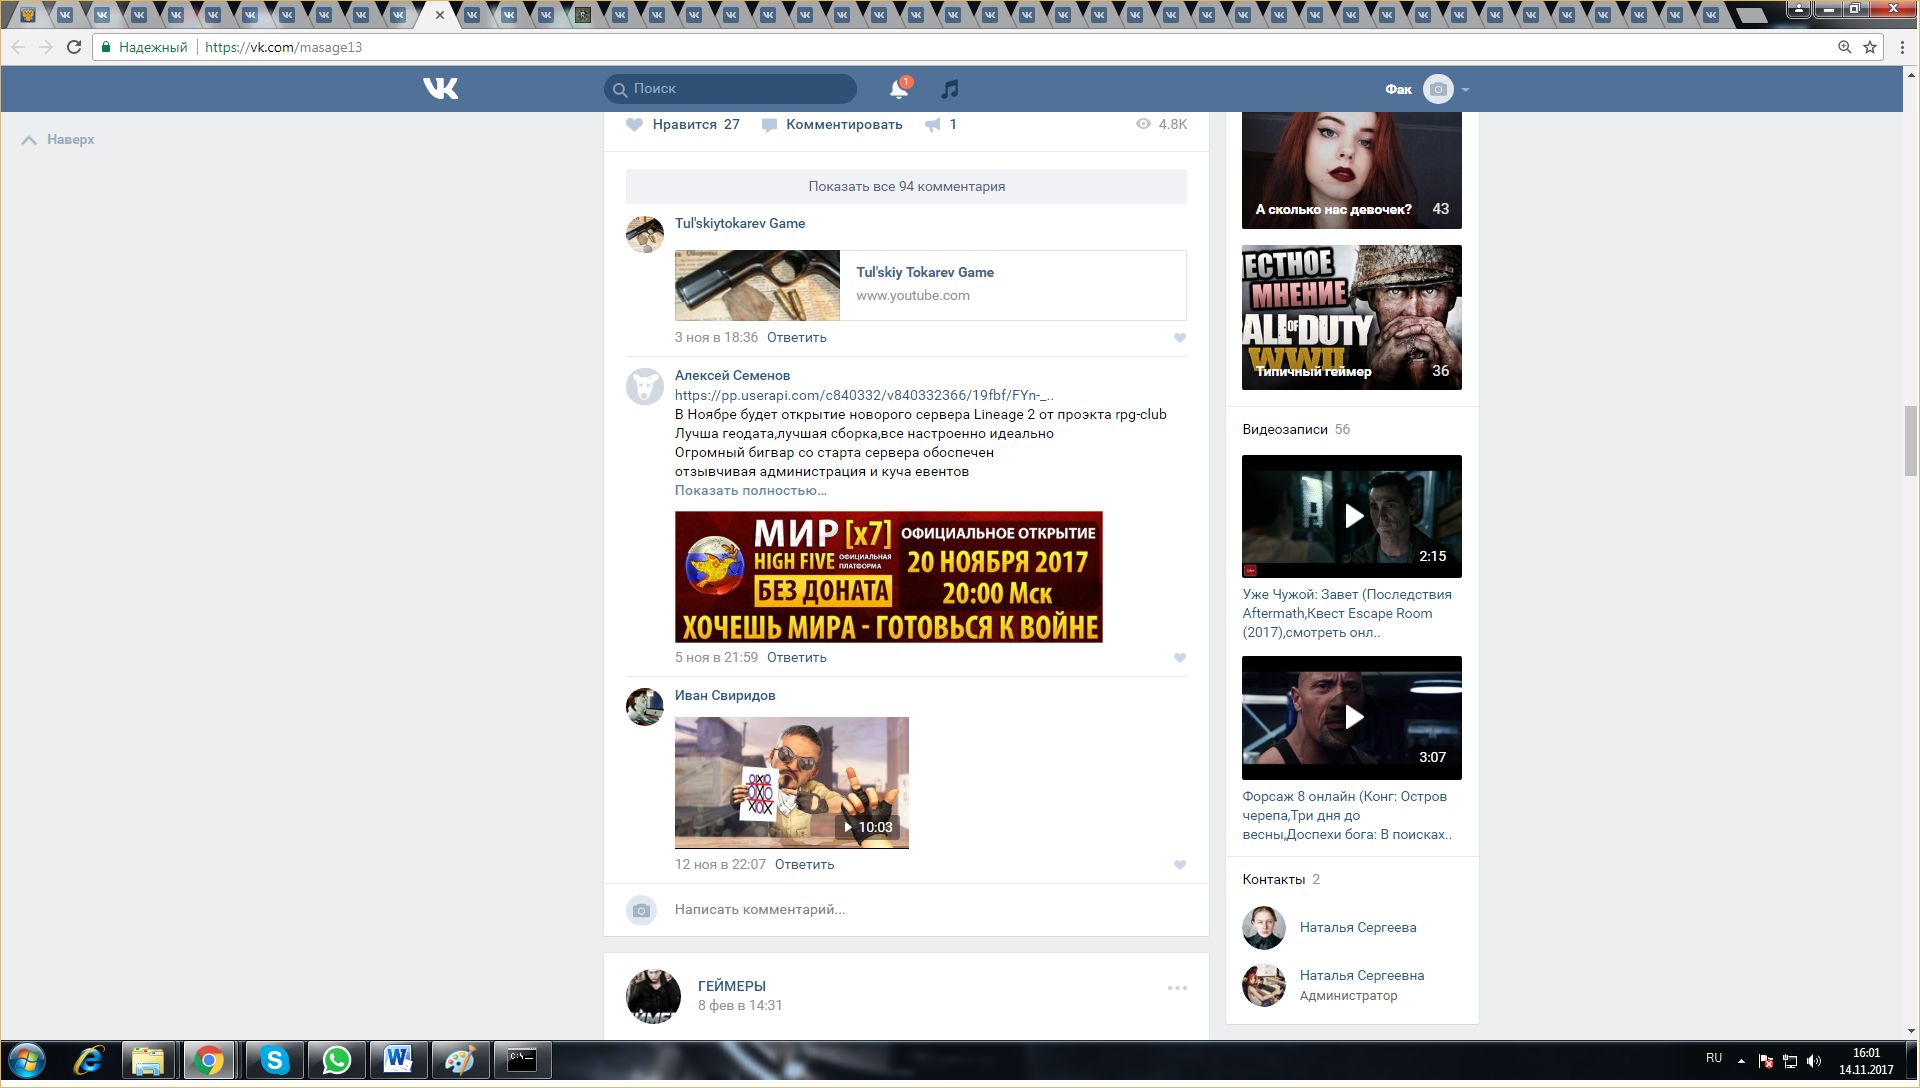The image size is (1920, 1088).
Task: Click the VK logo in header
Action: pos(440,89)
